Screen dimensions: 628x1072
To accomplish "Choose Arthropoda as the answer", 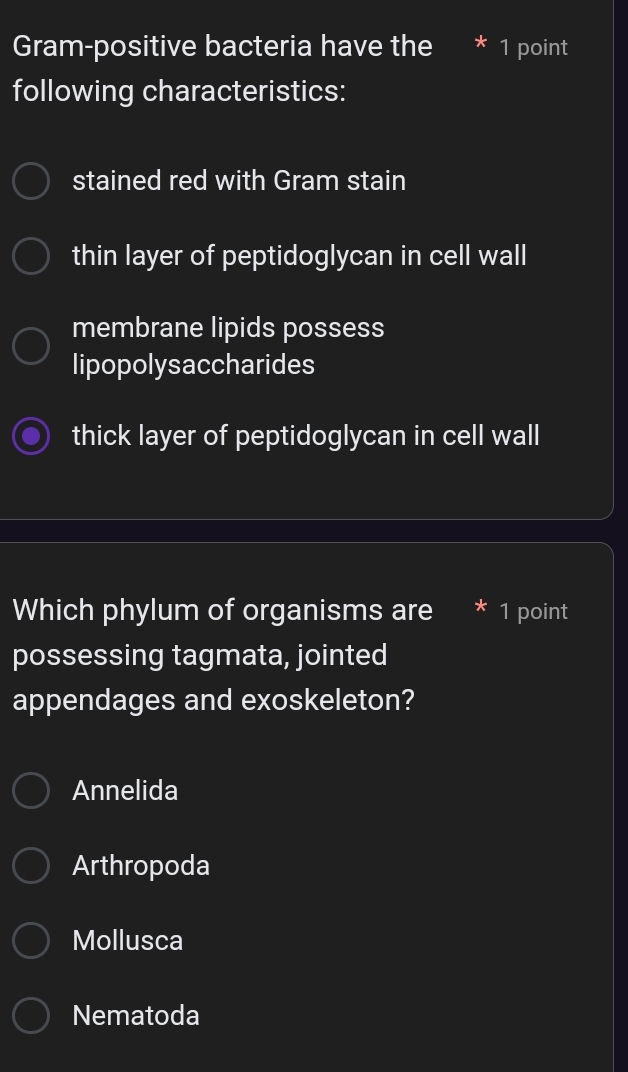I will [31, 865].
